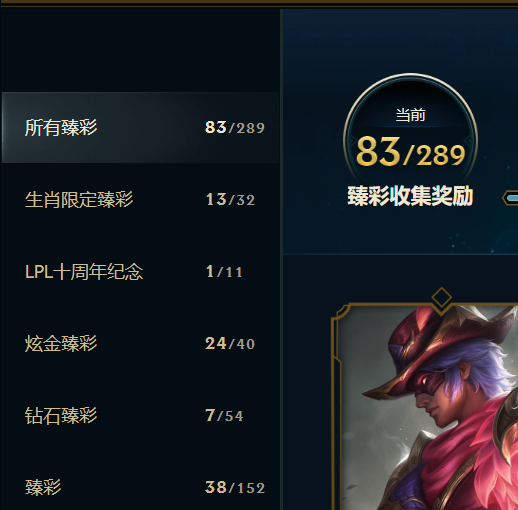Viewport: 518px width, 510px height.
Task: Switch to LPL十周年纪念 collection
Action: 140,272
